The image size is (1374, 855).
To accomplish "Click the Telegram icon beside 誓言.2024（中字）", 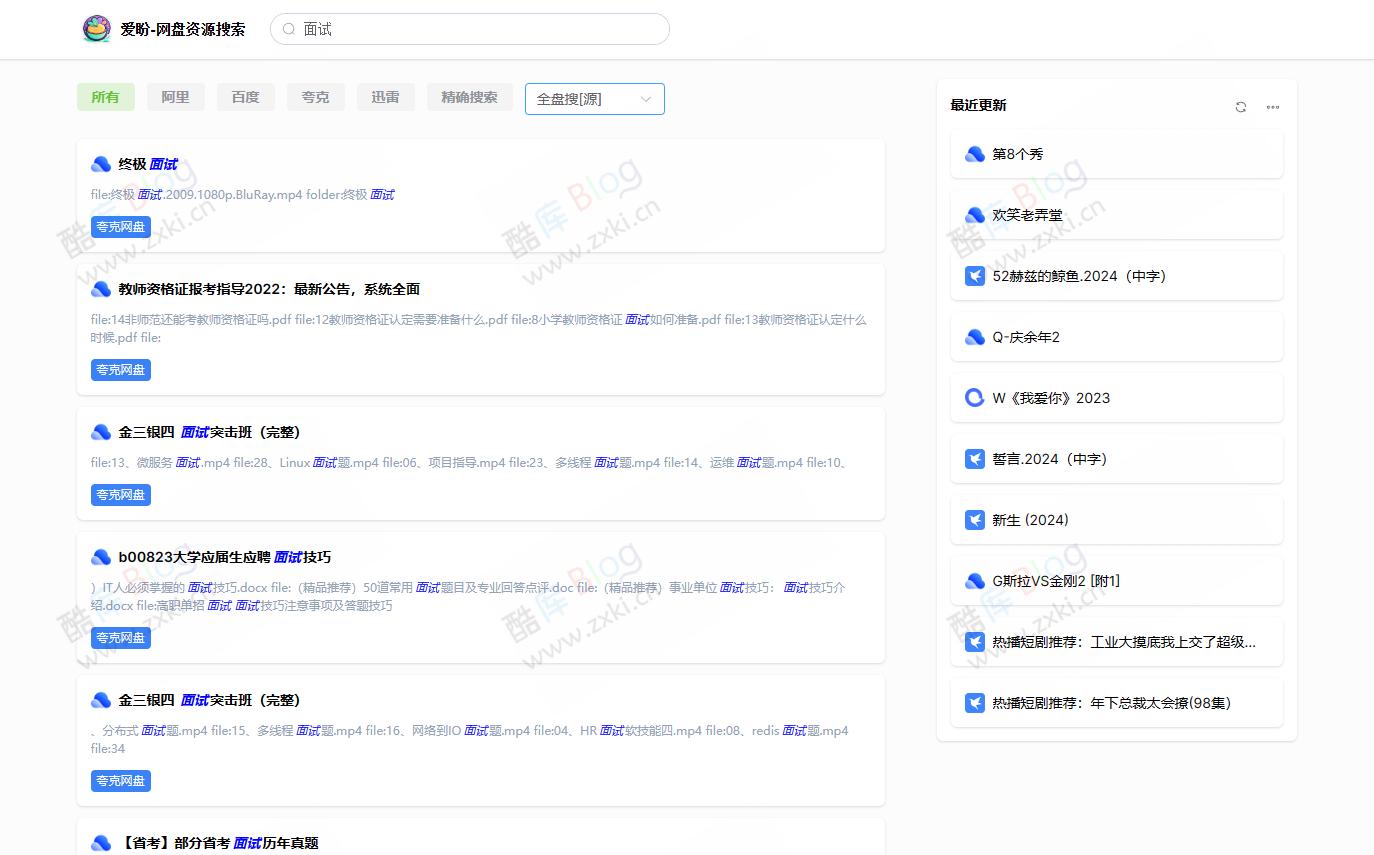I will click(974, 459).
